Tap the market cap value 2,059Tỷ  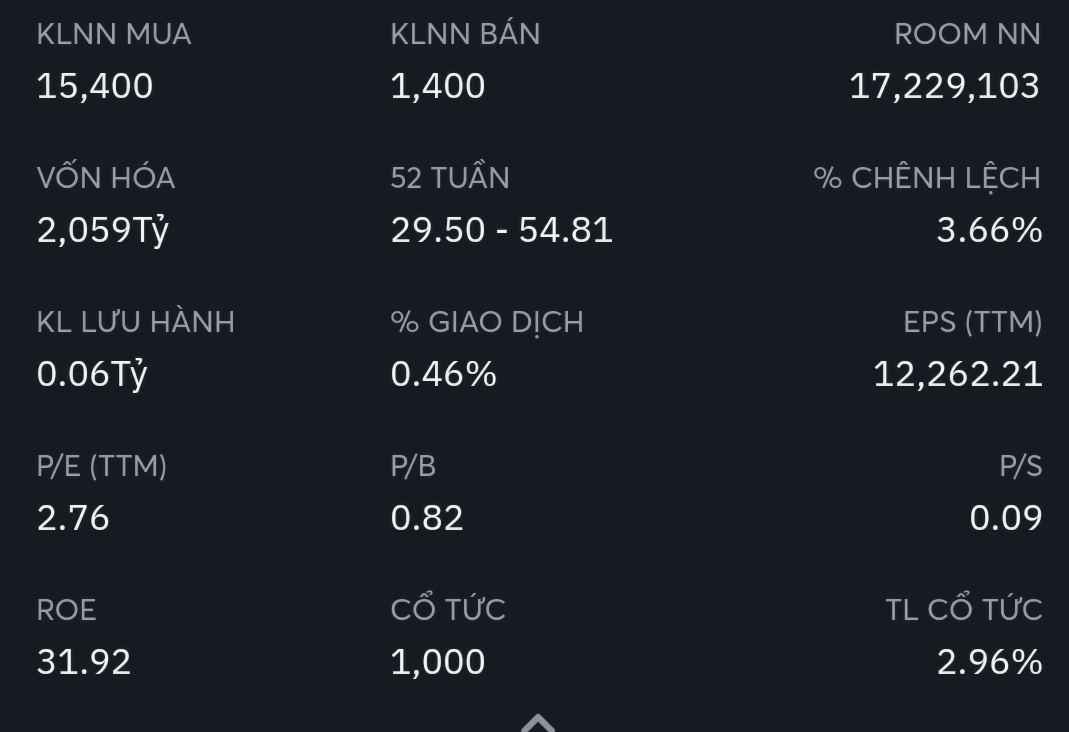pyautogui.click(x=103, y=230)
